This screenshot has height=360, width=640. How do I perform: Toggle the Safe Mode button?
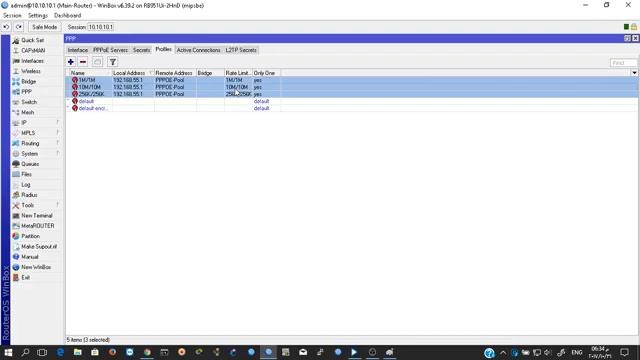pos(44,27)
